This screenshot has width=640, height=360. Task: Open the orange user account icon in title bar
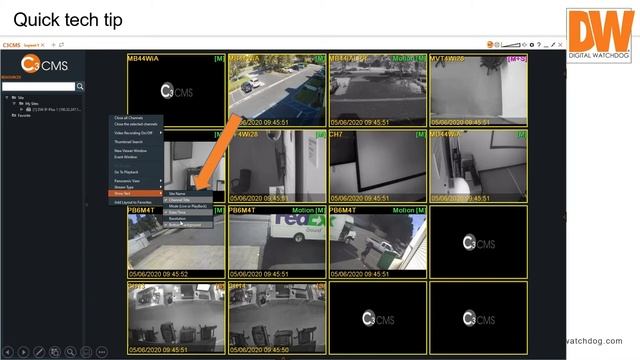[490, 44]
